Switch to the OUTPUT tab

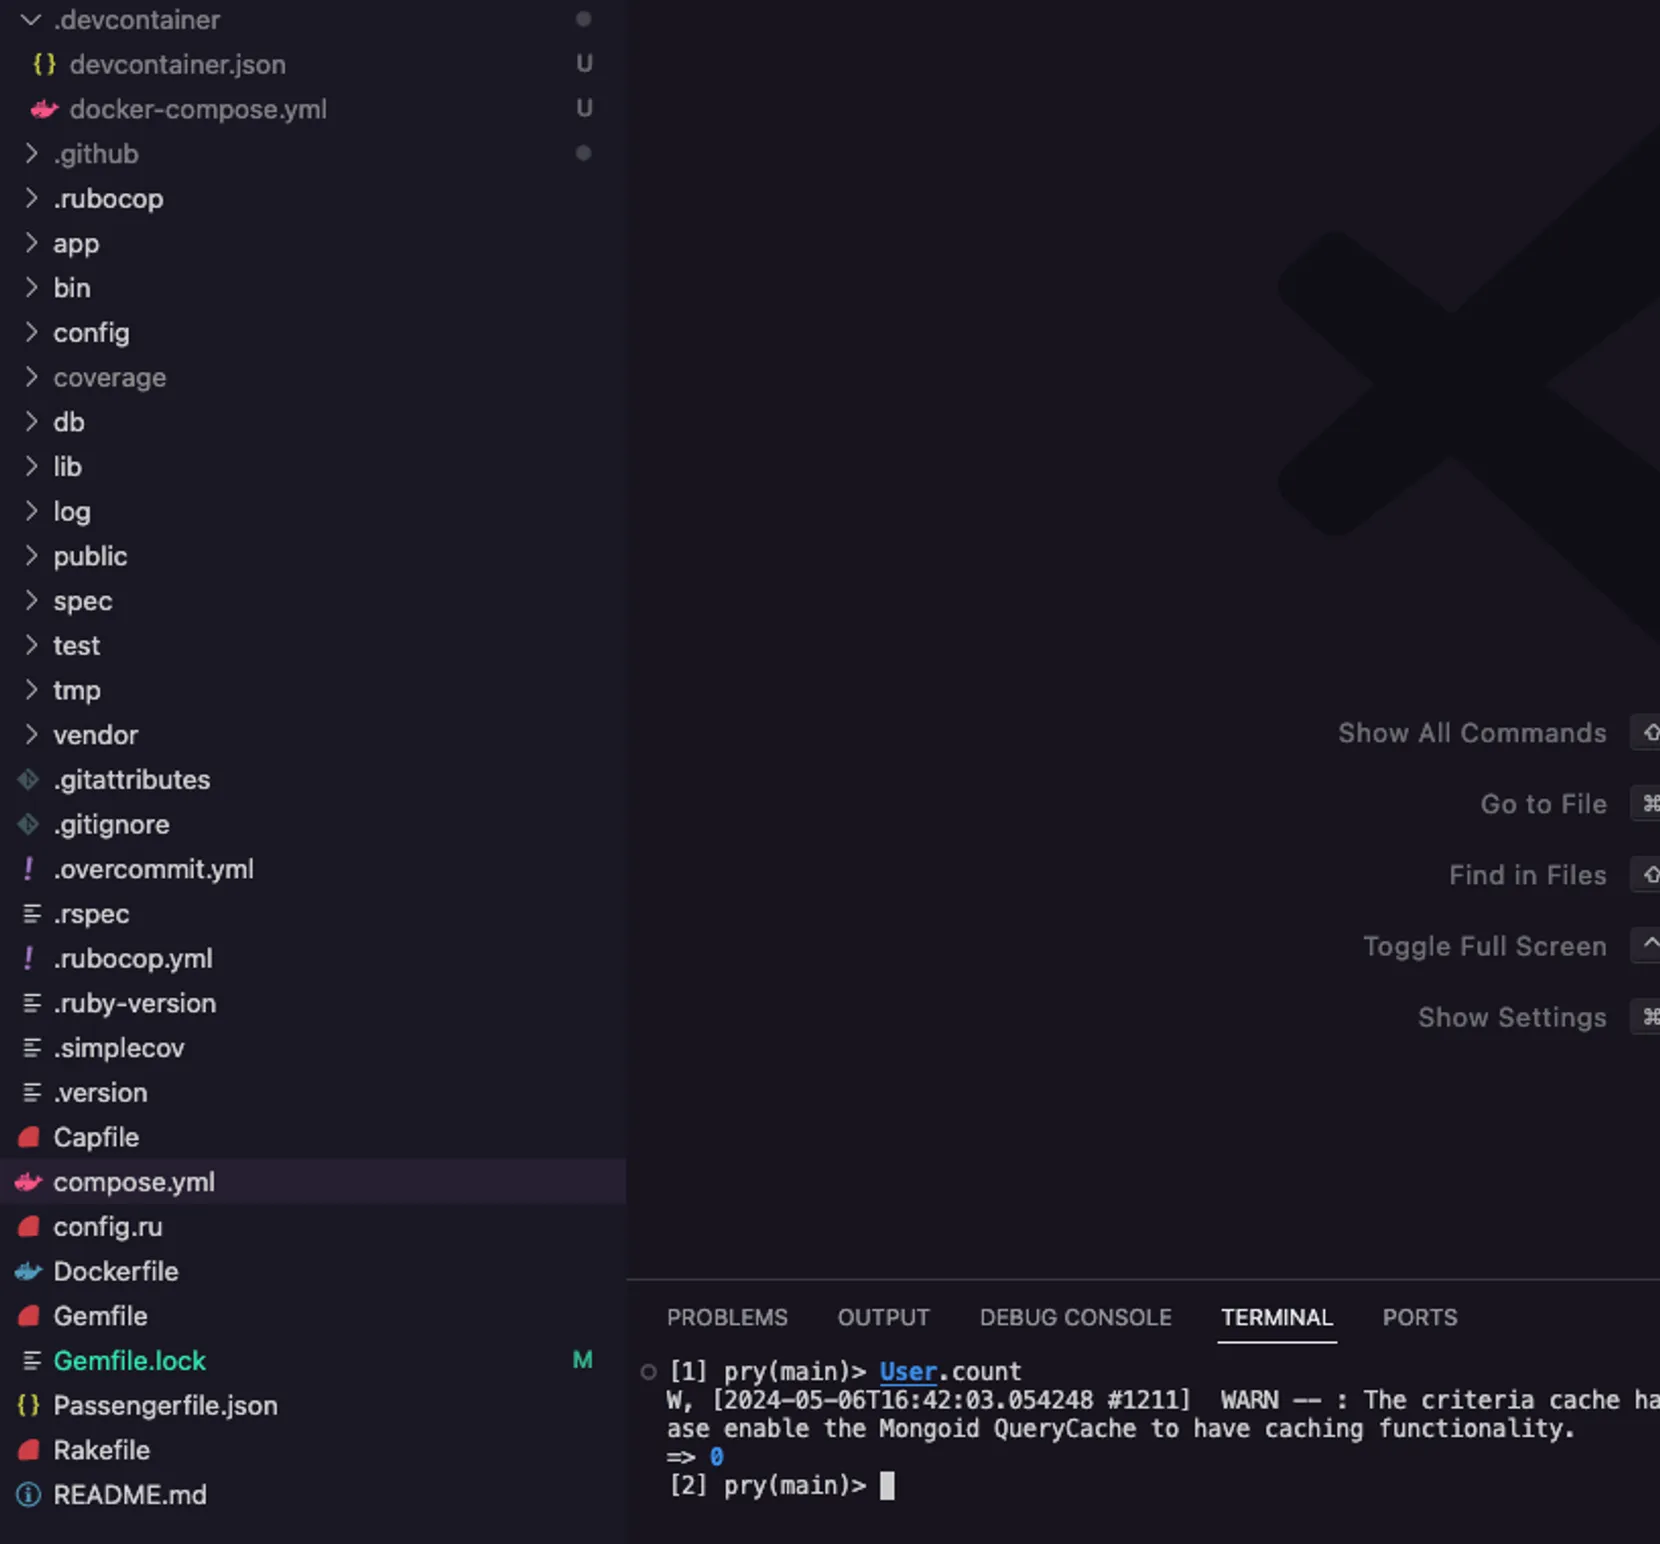(883, 1317)
